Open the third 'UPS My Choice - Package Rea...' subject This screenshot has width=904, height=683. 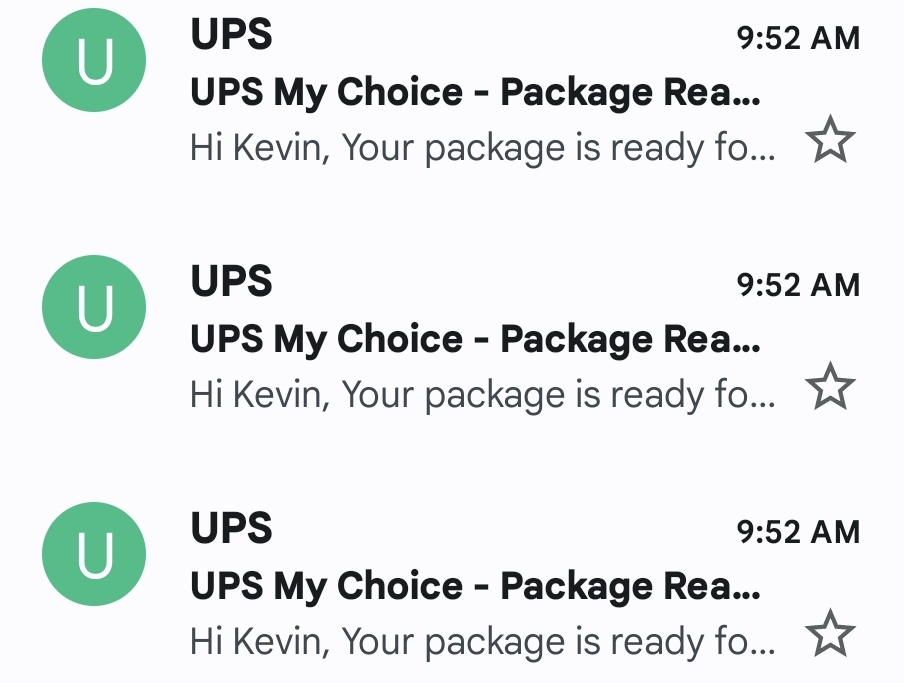476,586
